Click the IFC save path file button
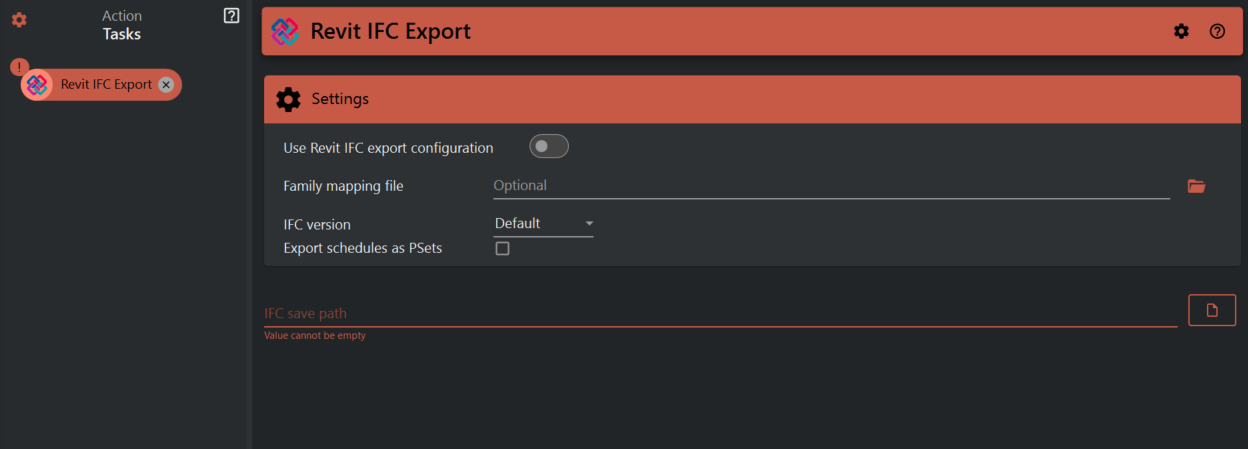Viewport: 1248px width, 449px height. pyautogui.click(x=1212, y=311)
